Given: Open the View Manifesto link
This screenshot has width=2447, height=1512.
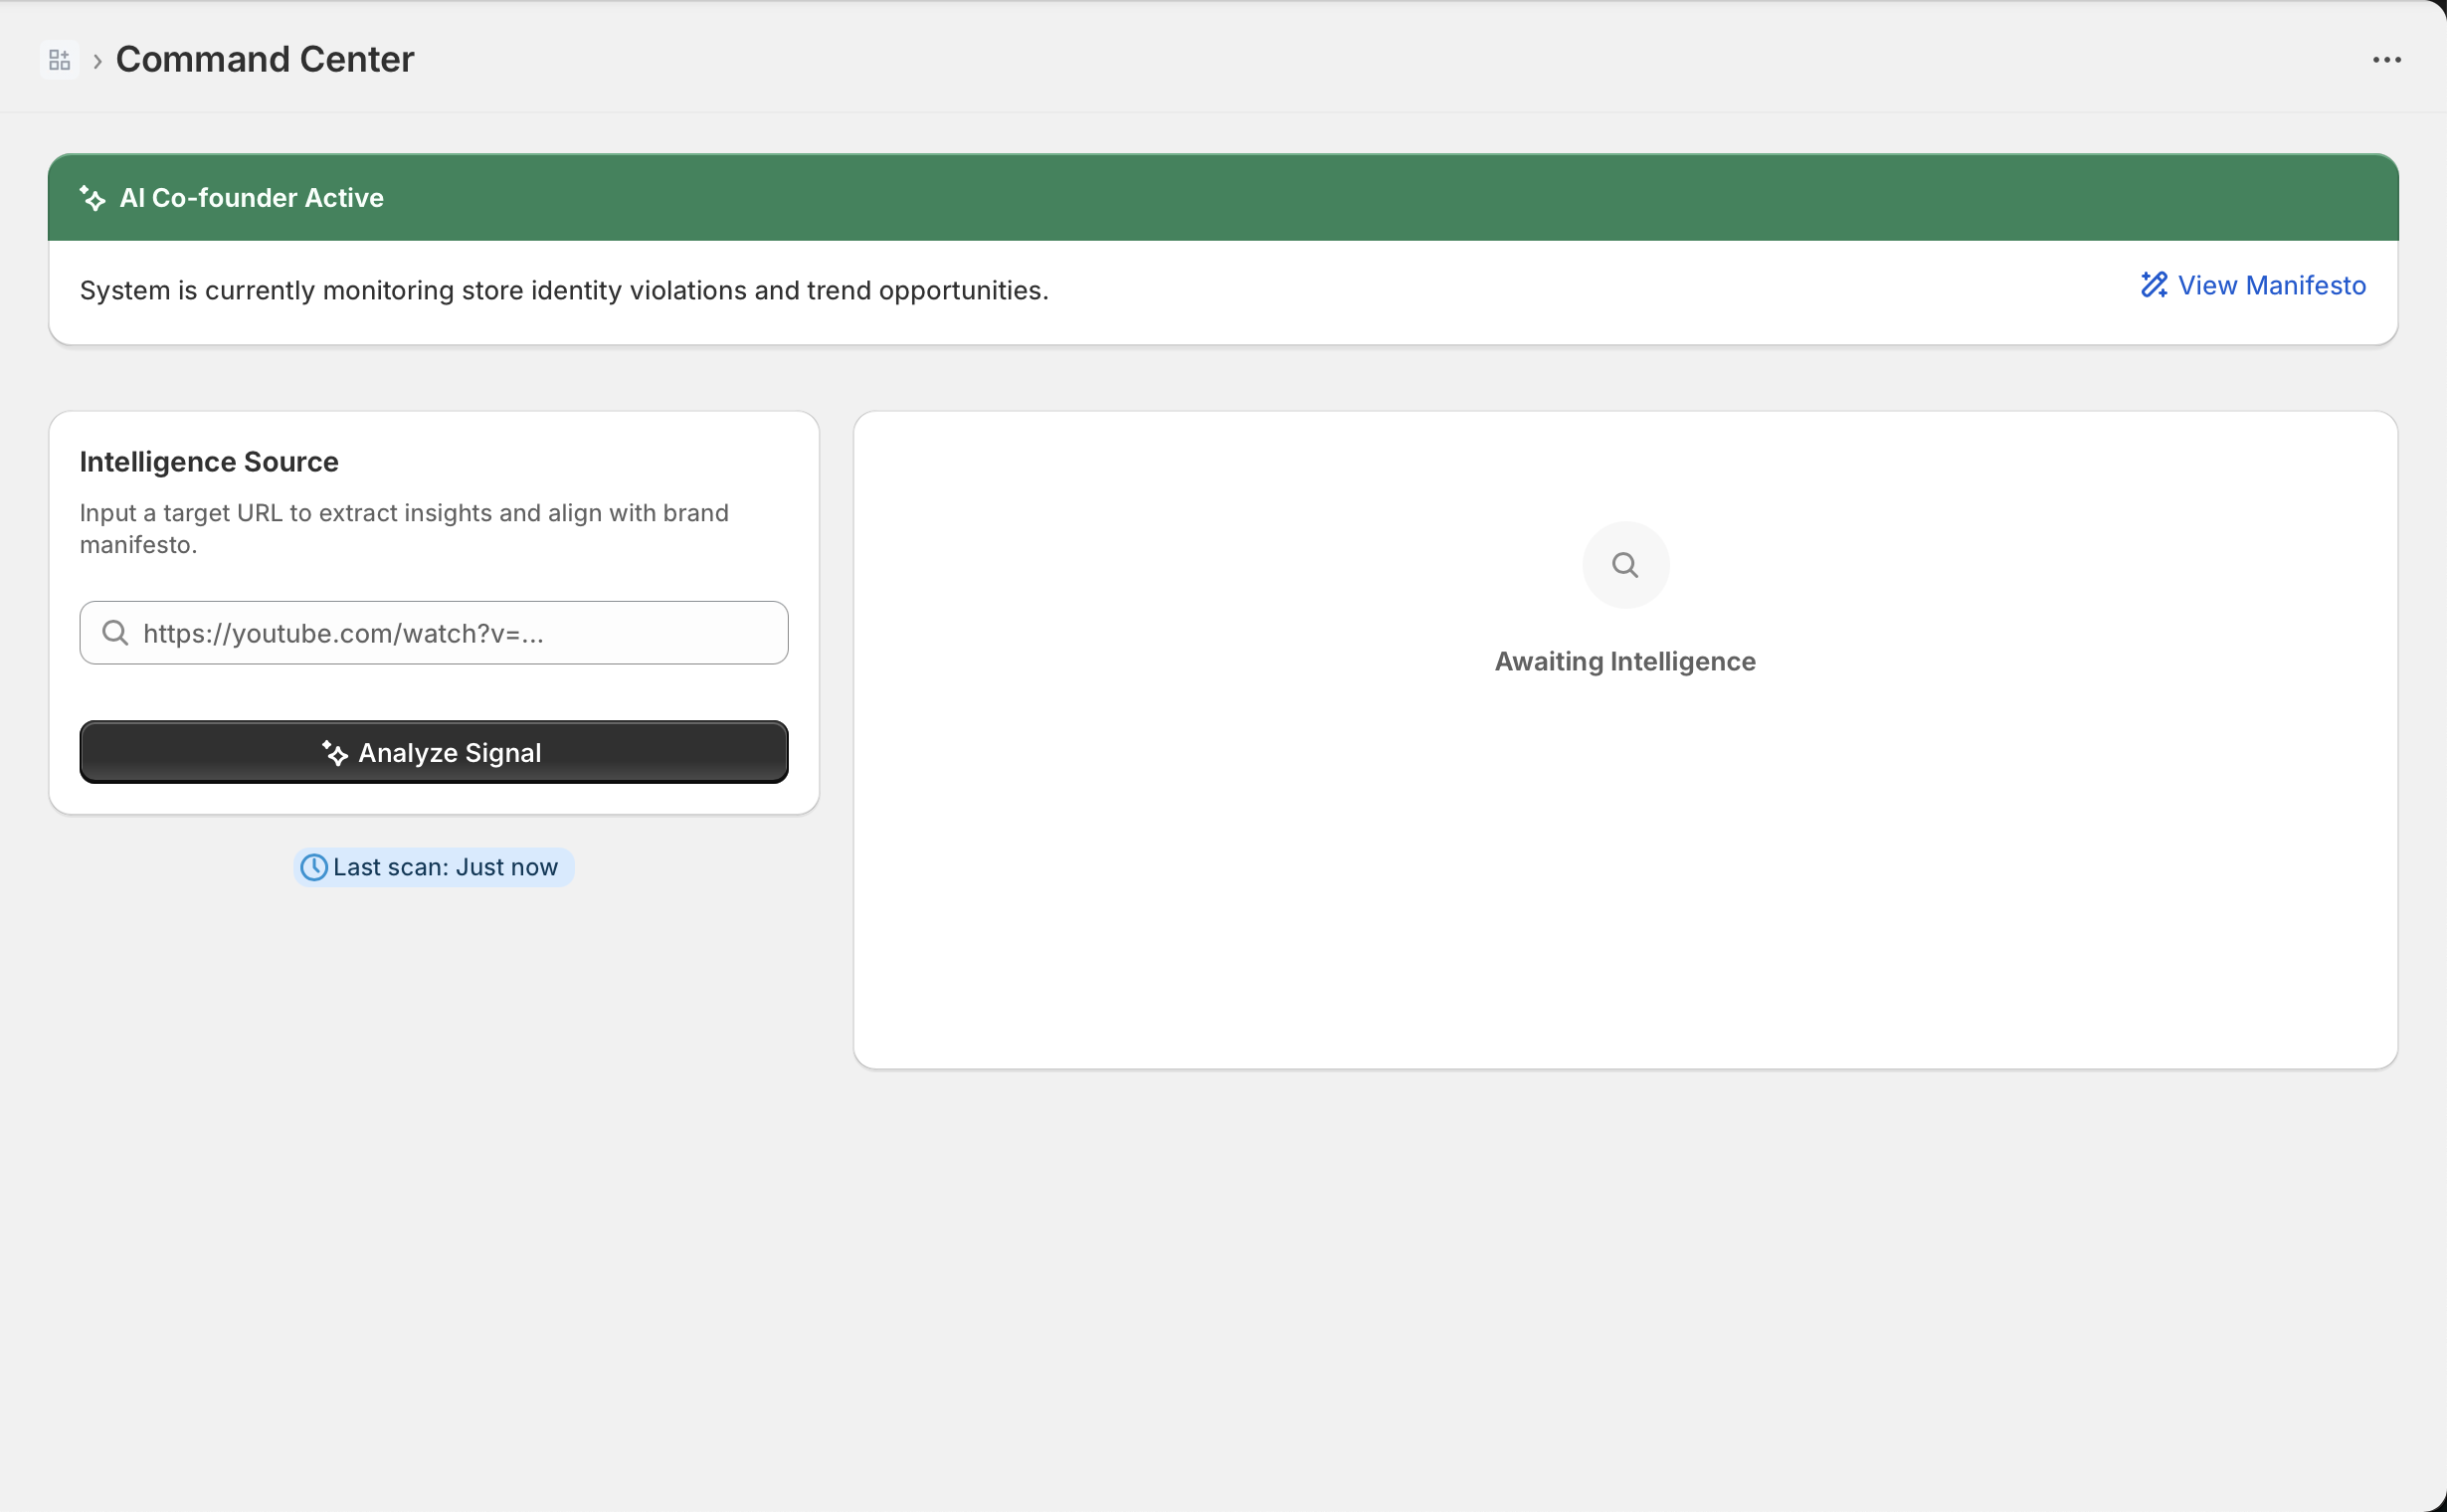Looking at the screenshot, I should click(2270, 286).
